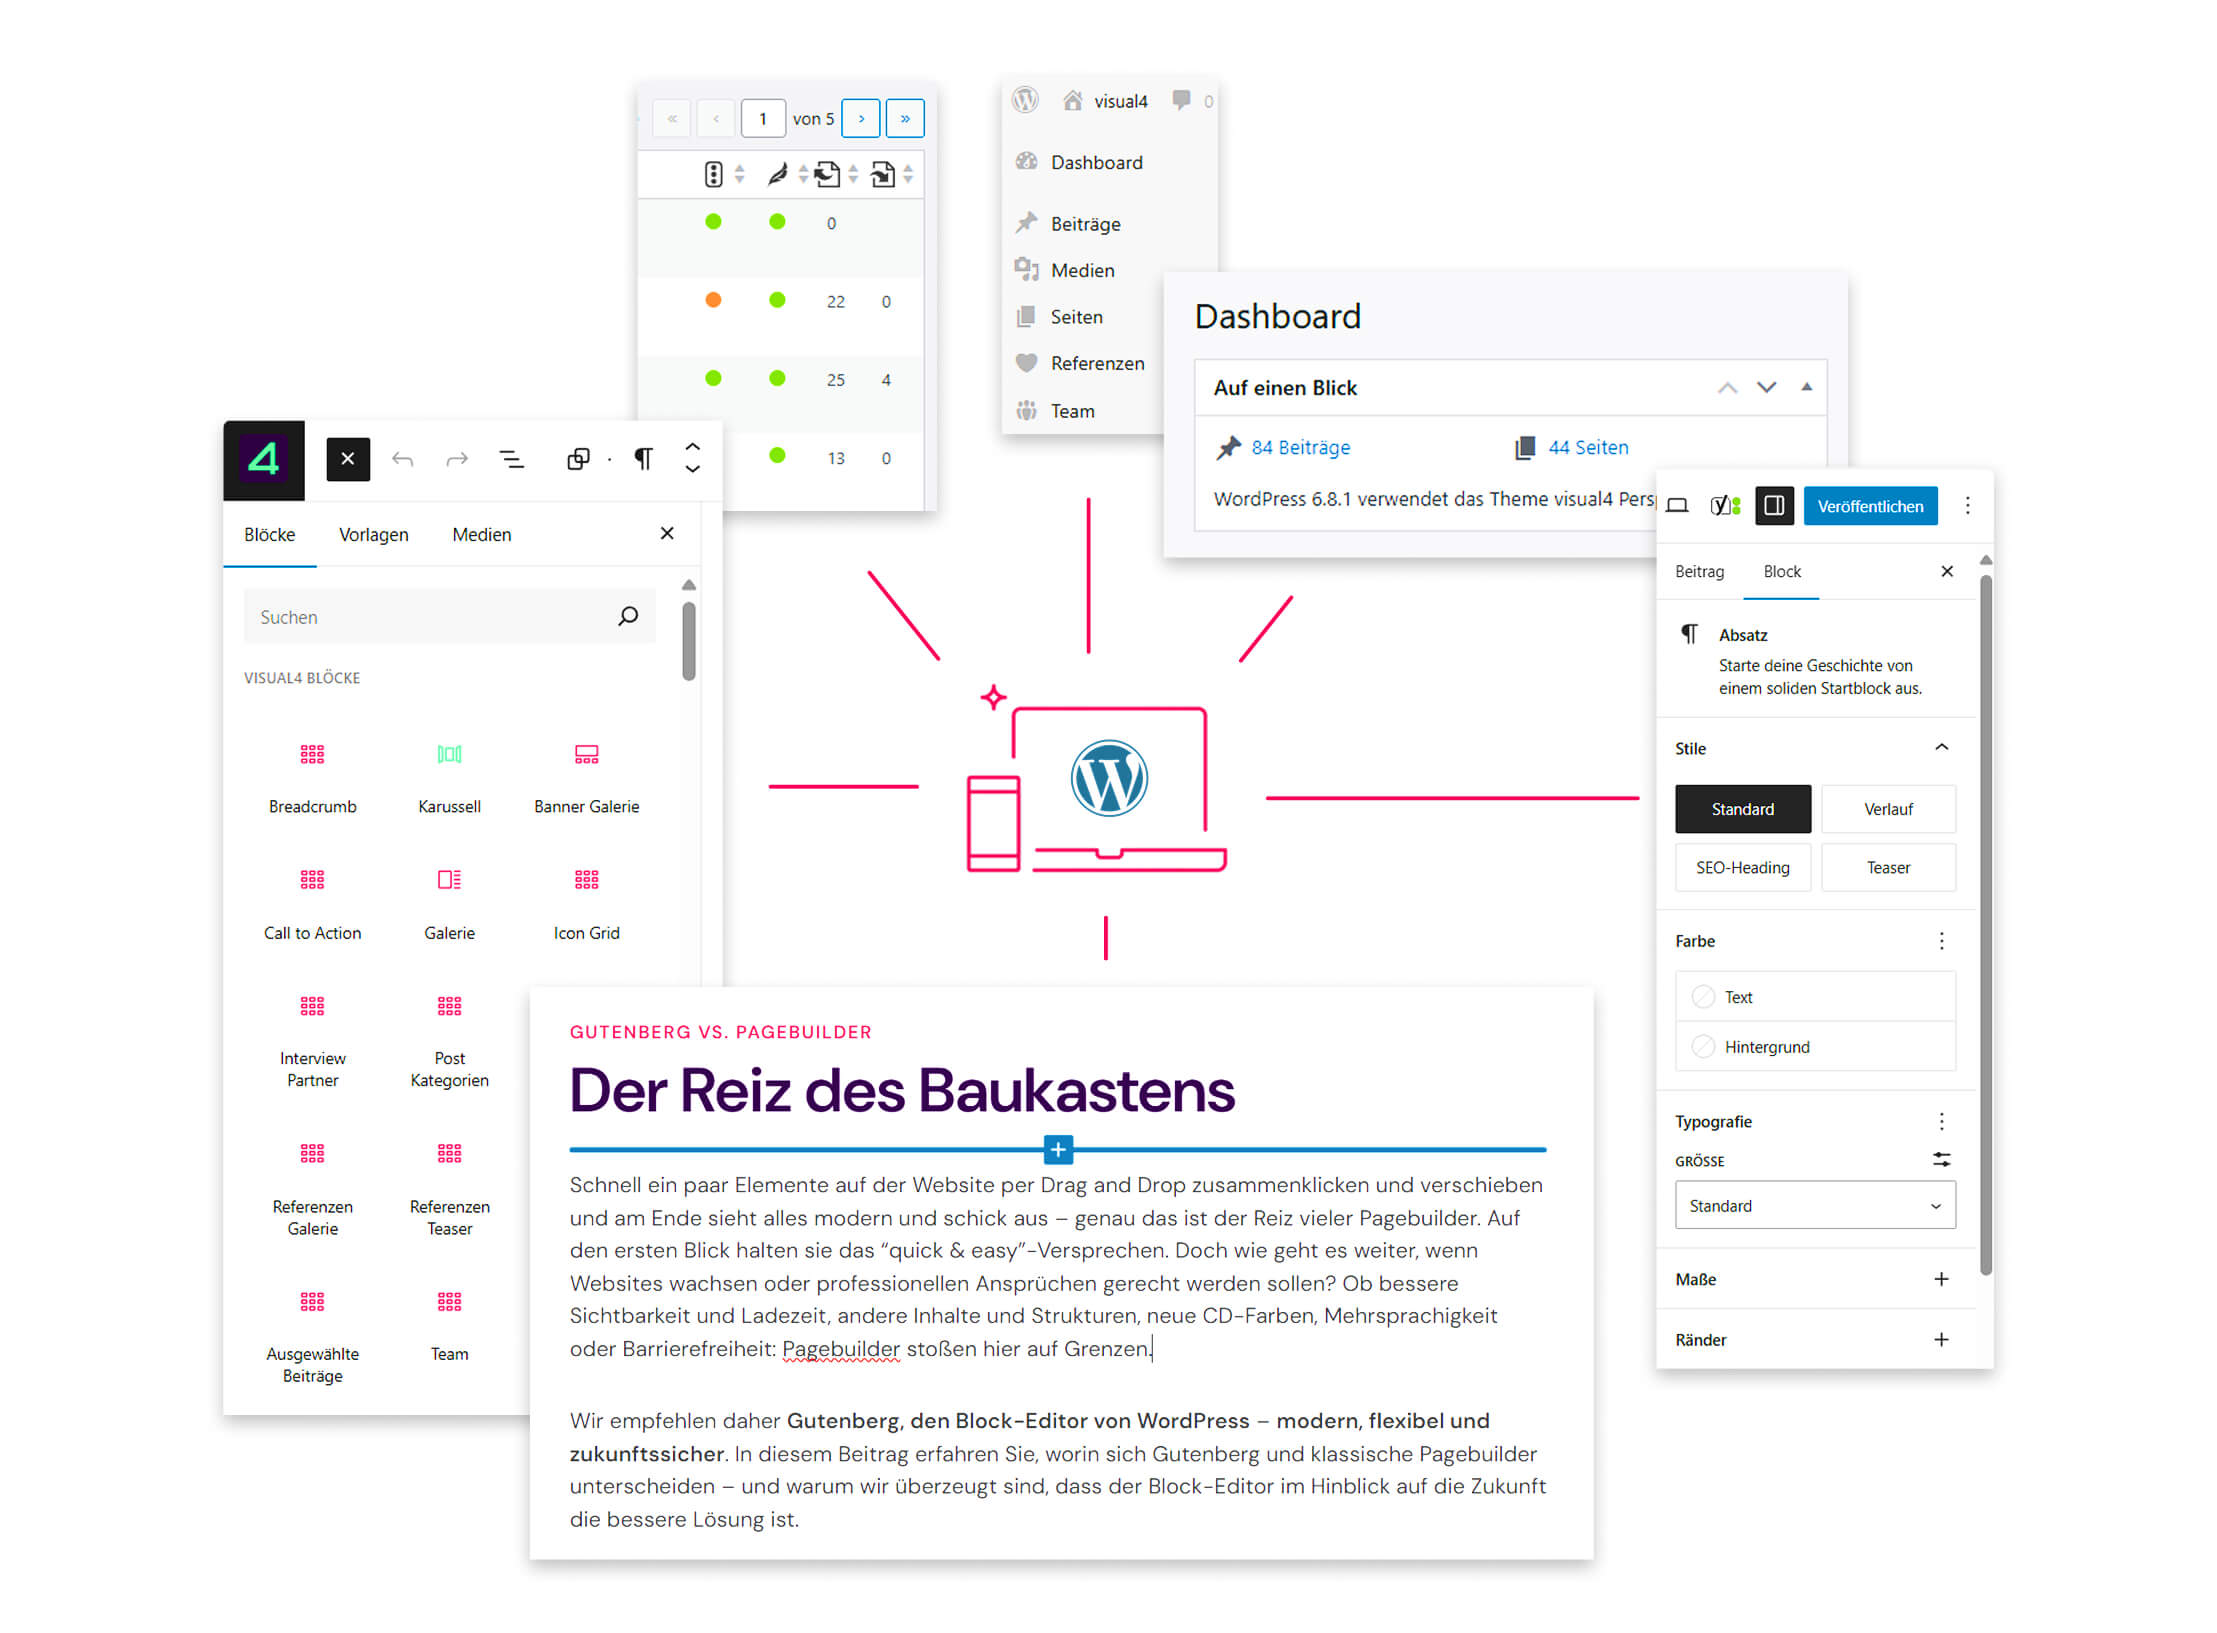Click the undo arrow in editor toolbar
This screenshot has height=1633, width=2217.
pos(402,459)
